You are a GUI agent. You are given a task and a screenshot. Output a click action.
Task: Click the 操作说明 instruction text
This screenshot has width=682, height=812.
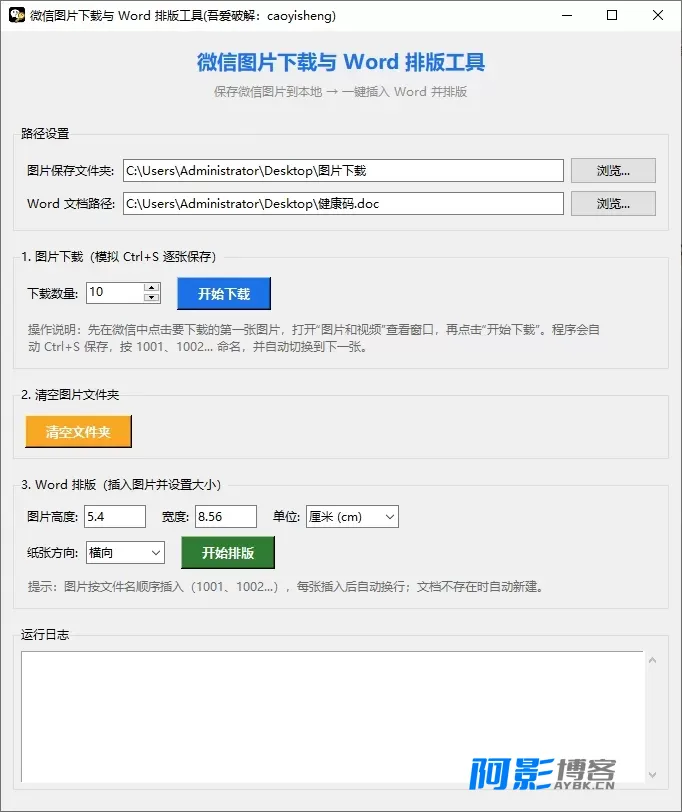(x=314, y=338)
